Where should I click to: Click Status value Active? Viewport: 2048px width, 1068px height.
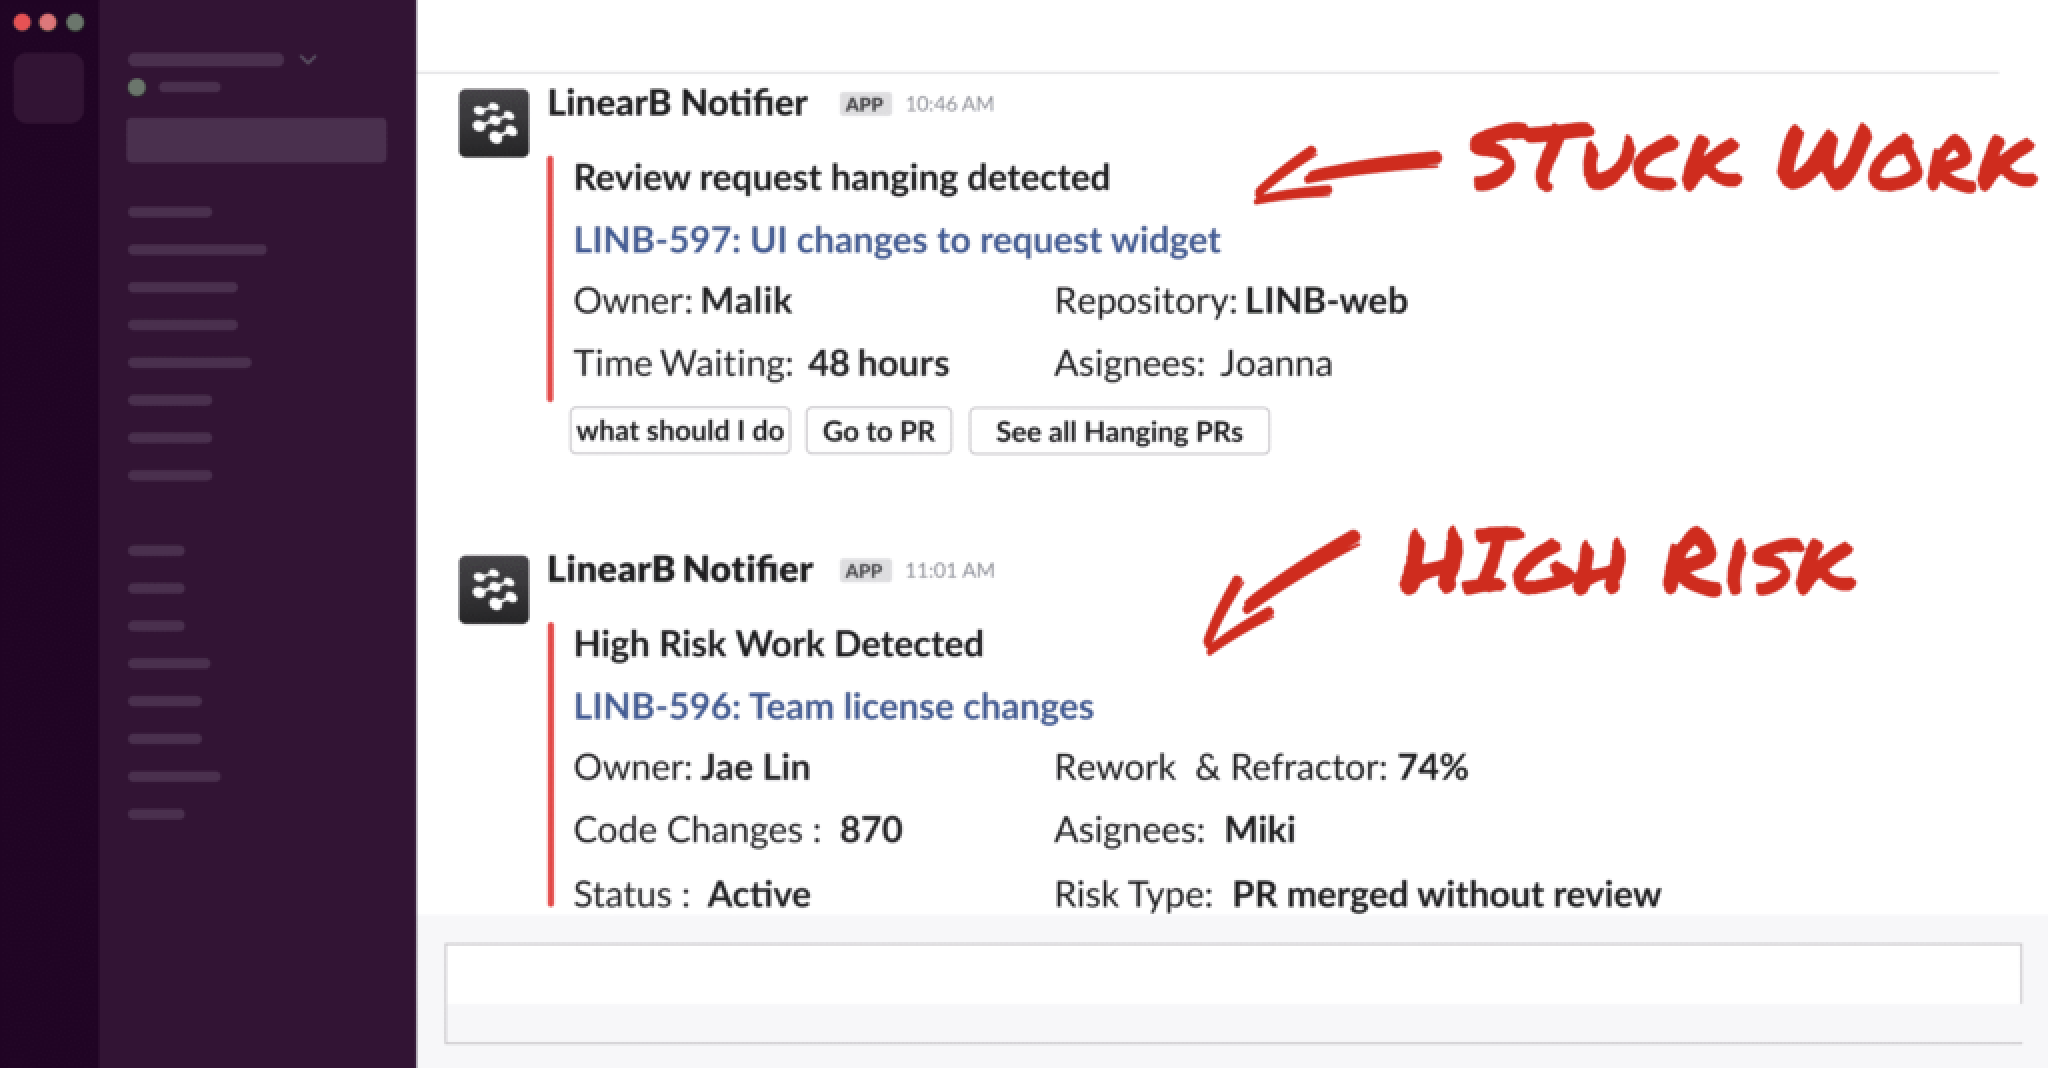coord(759,894)
